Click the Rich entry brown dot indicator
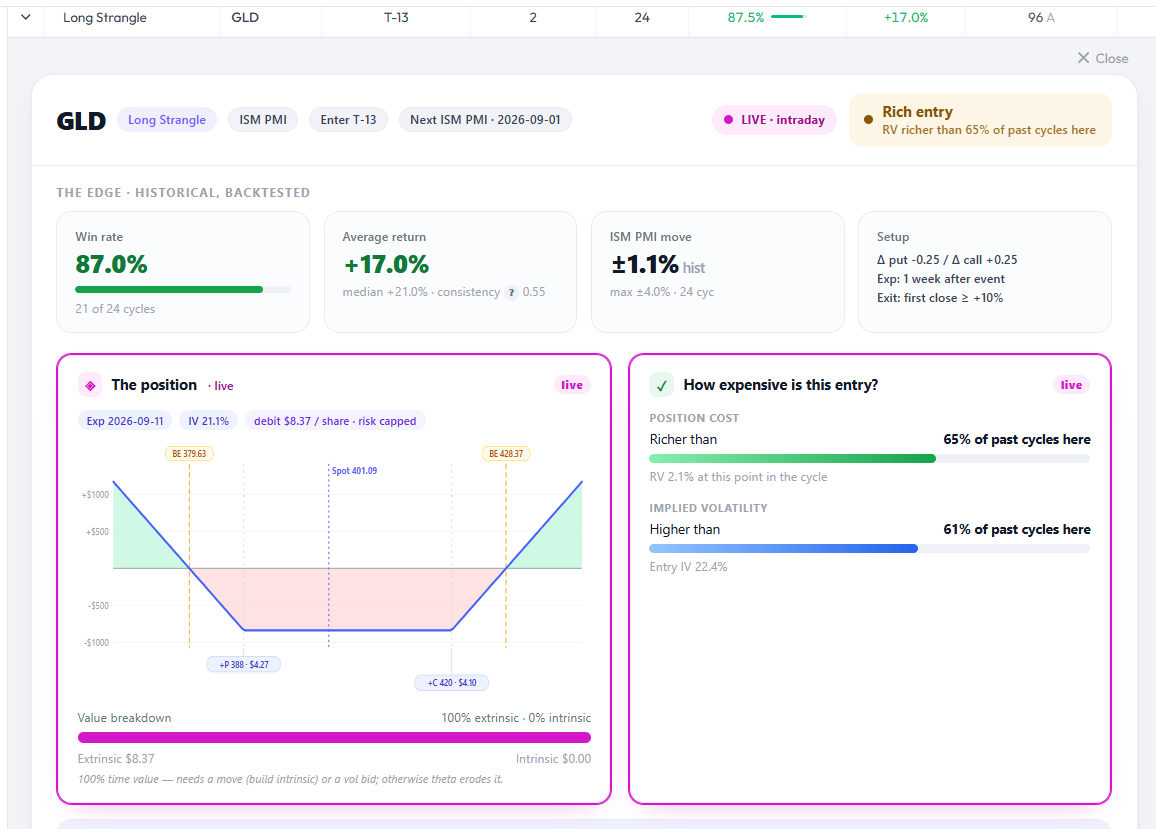1156x829 pixels. [x=868, y=119]
